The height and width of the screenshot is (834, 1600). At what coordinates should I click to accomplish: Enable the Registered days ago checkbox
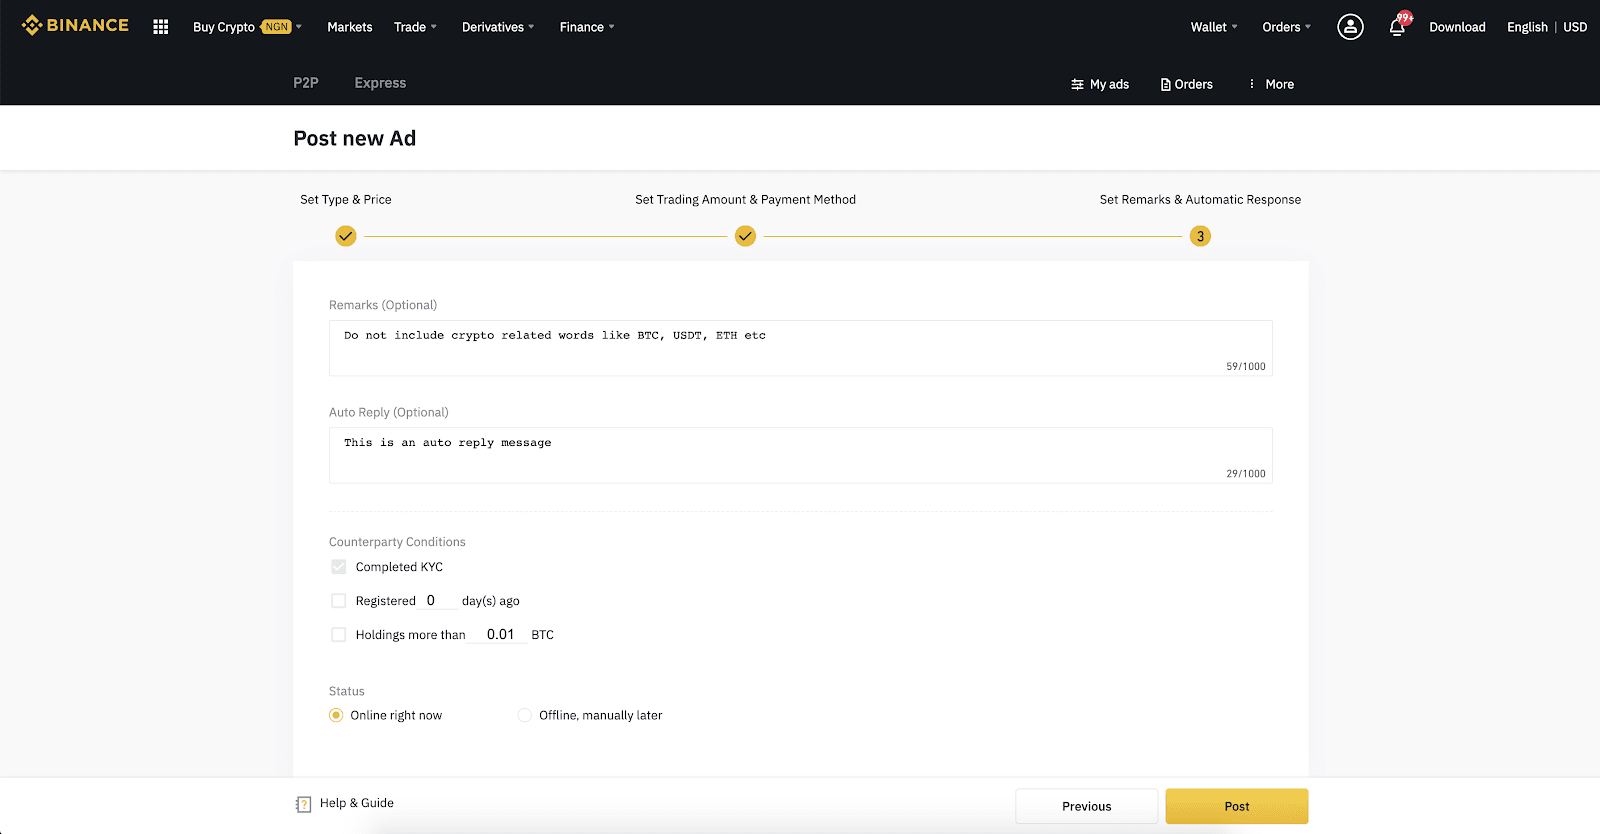point(339,601)
